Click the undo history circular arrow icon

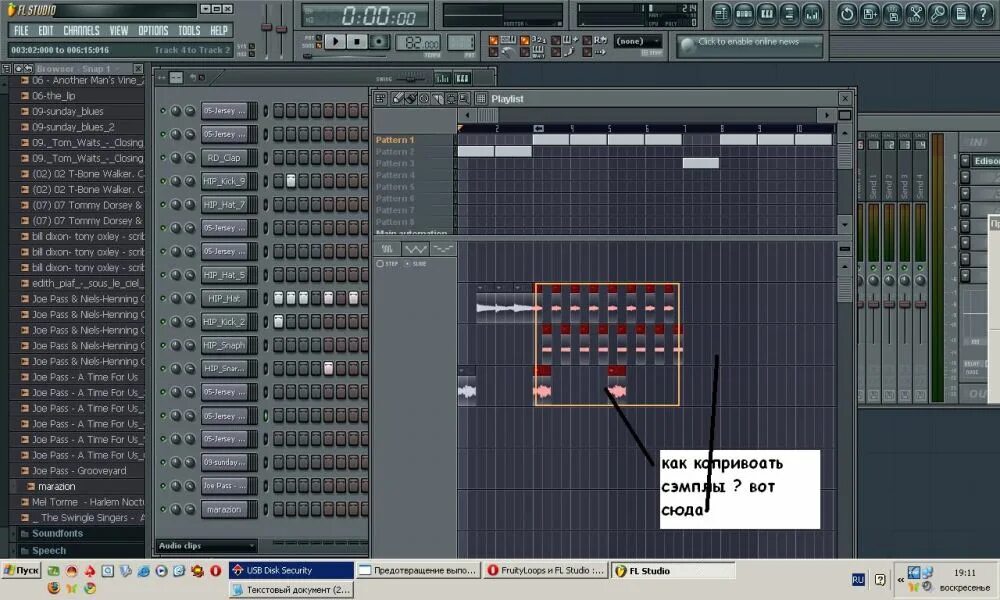click(x=847, y=14)
